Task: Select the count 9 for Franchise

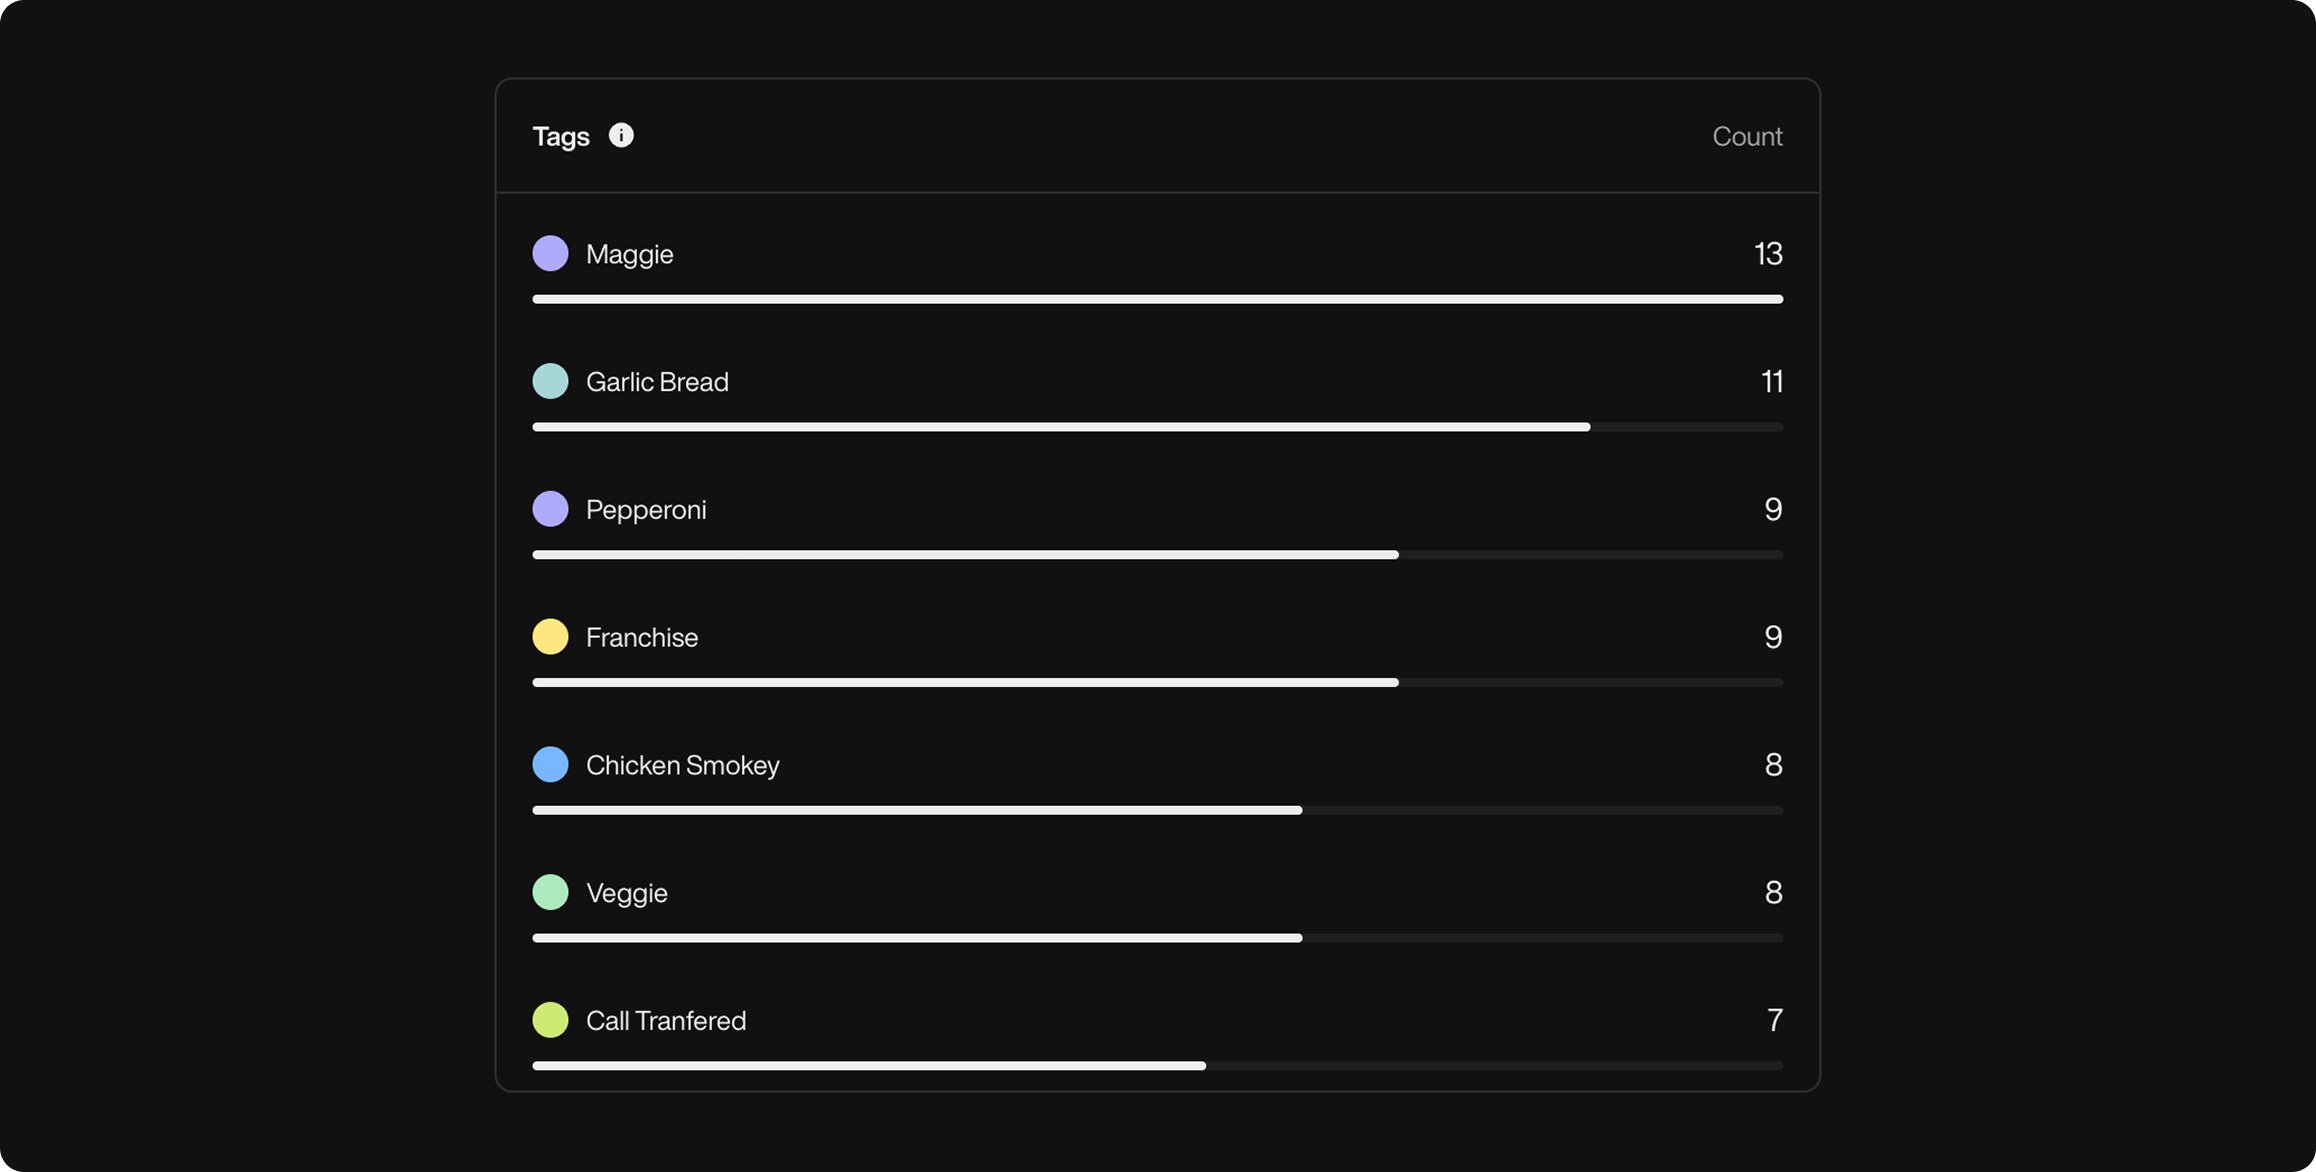Action: [1773, 637]
